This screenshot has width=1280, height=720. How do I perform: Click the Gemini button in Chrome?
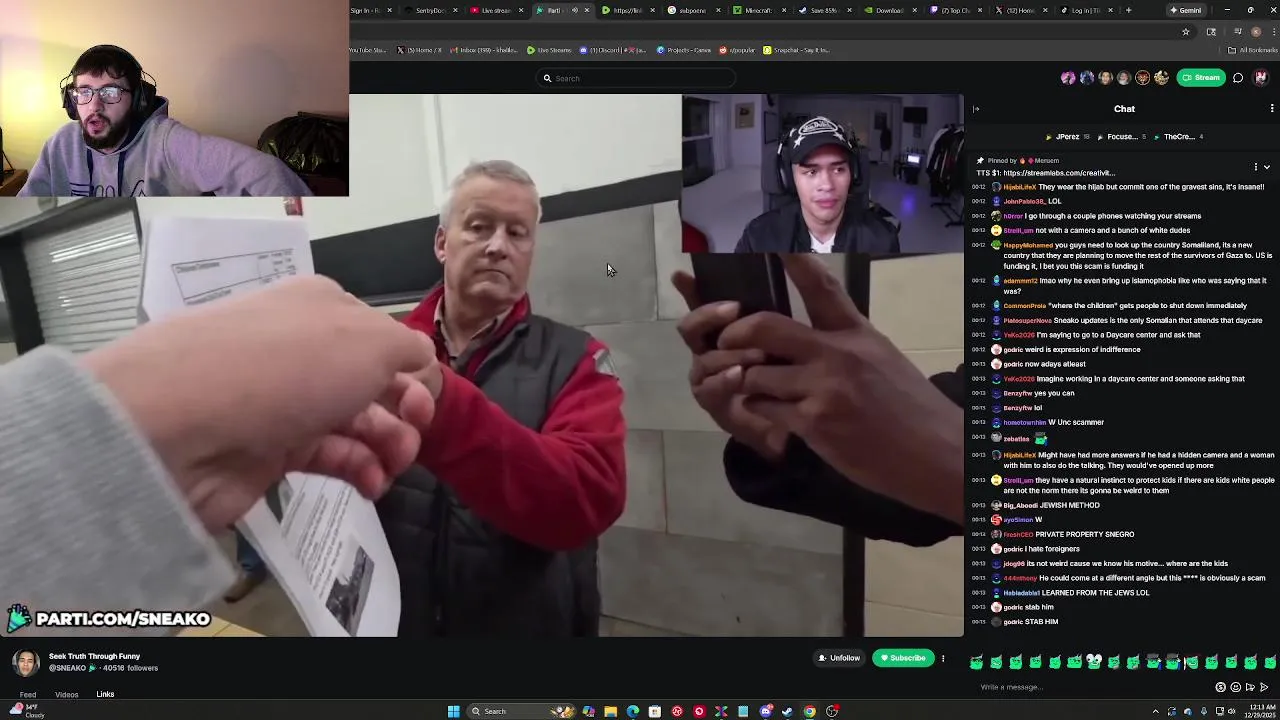coord(1185,10)
